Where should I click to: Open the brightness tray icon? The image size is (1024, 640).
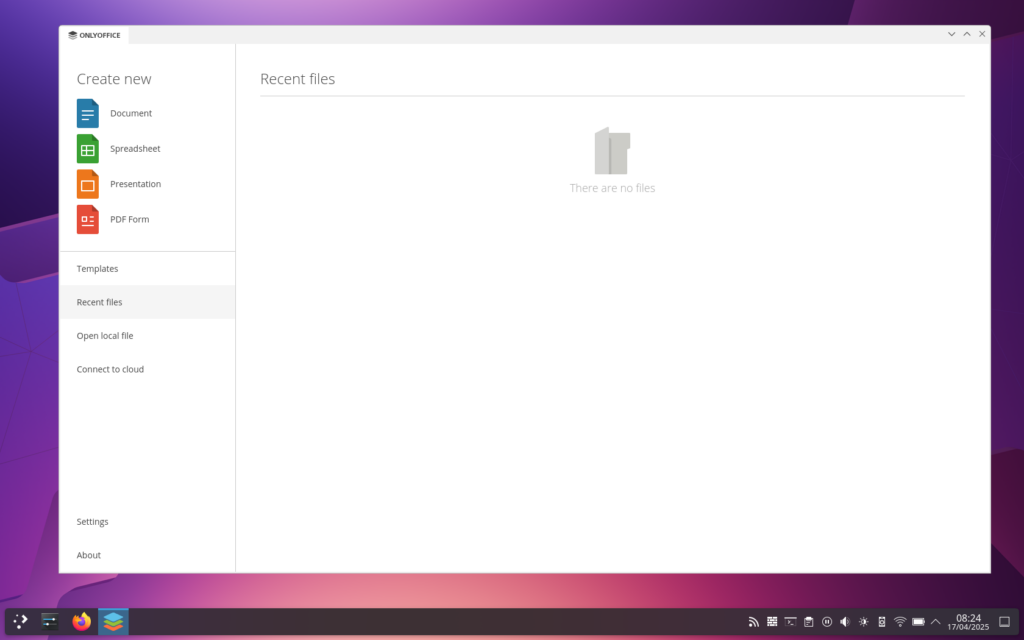tap(863, 622)
